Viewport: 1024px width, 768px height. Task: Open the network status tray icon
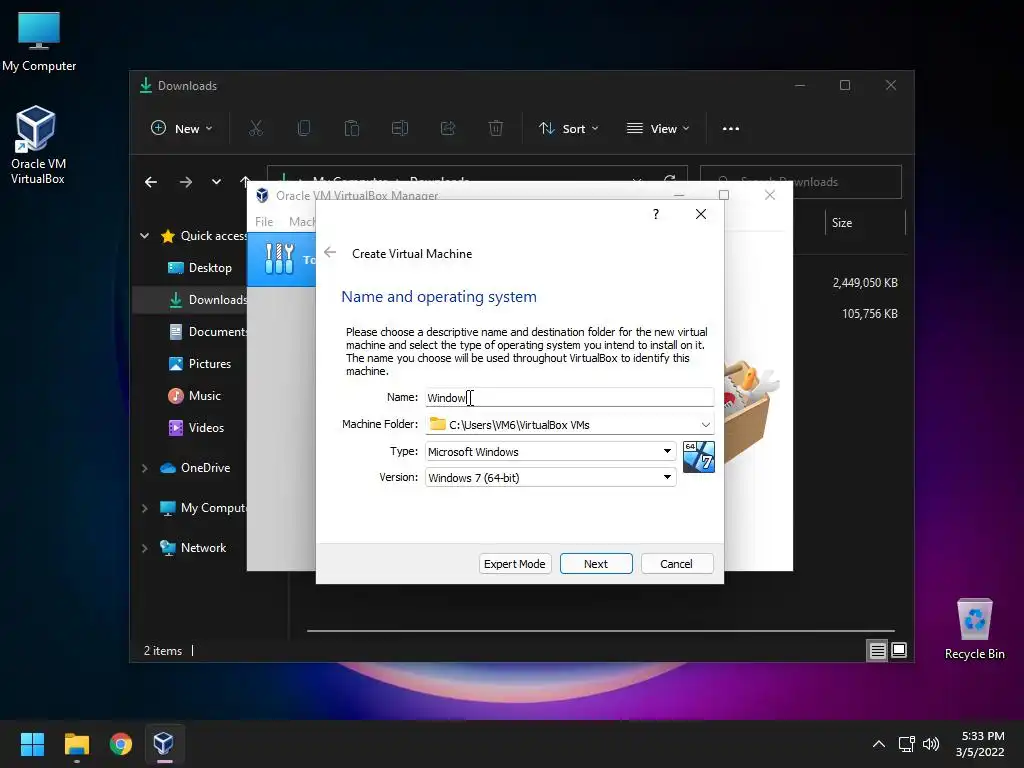906,744
